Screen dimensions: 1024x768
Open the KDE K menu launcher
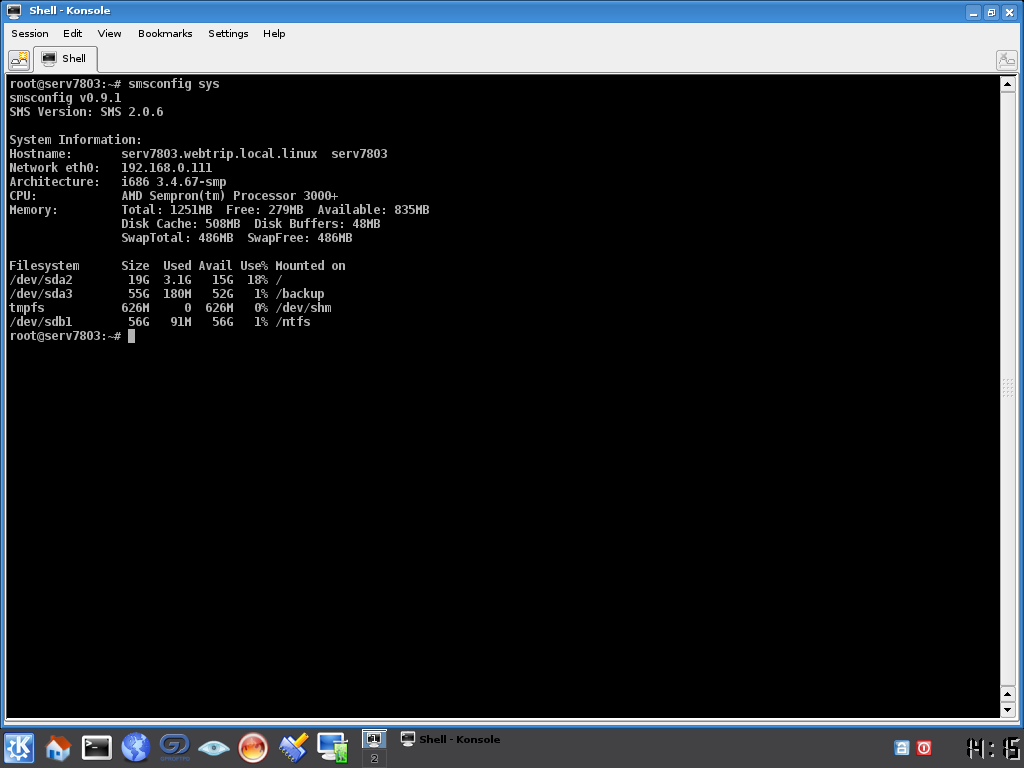(x=19, y=747)
